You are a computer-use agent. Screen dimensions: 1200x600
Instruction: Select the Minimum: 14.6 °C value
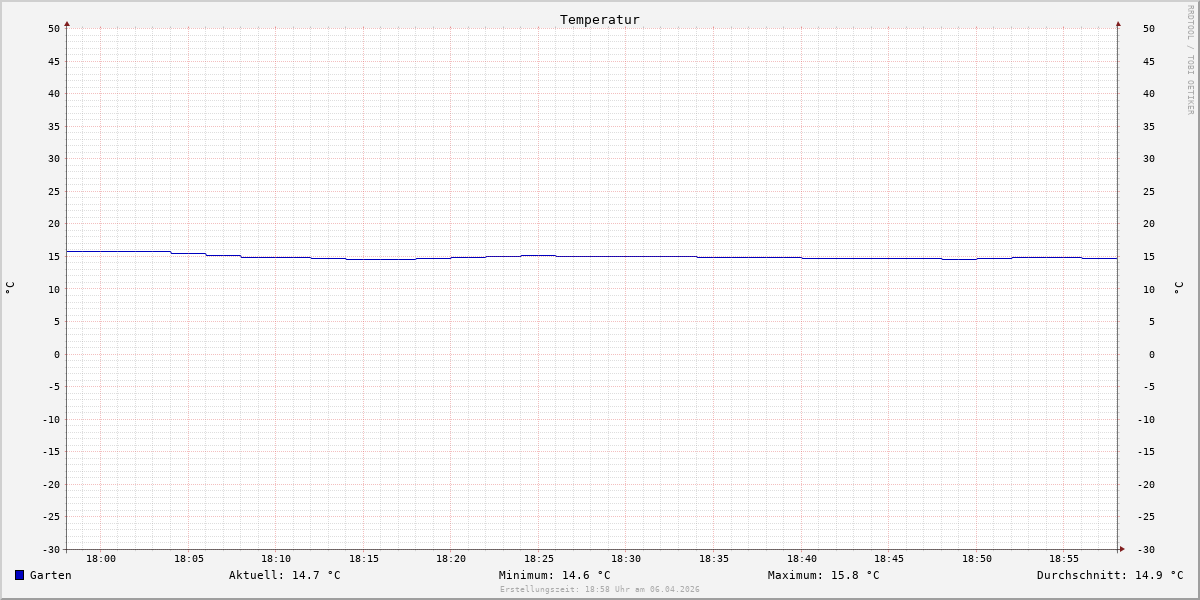coord(555,575)
